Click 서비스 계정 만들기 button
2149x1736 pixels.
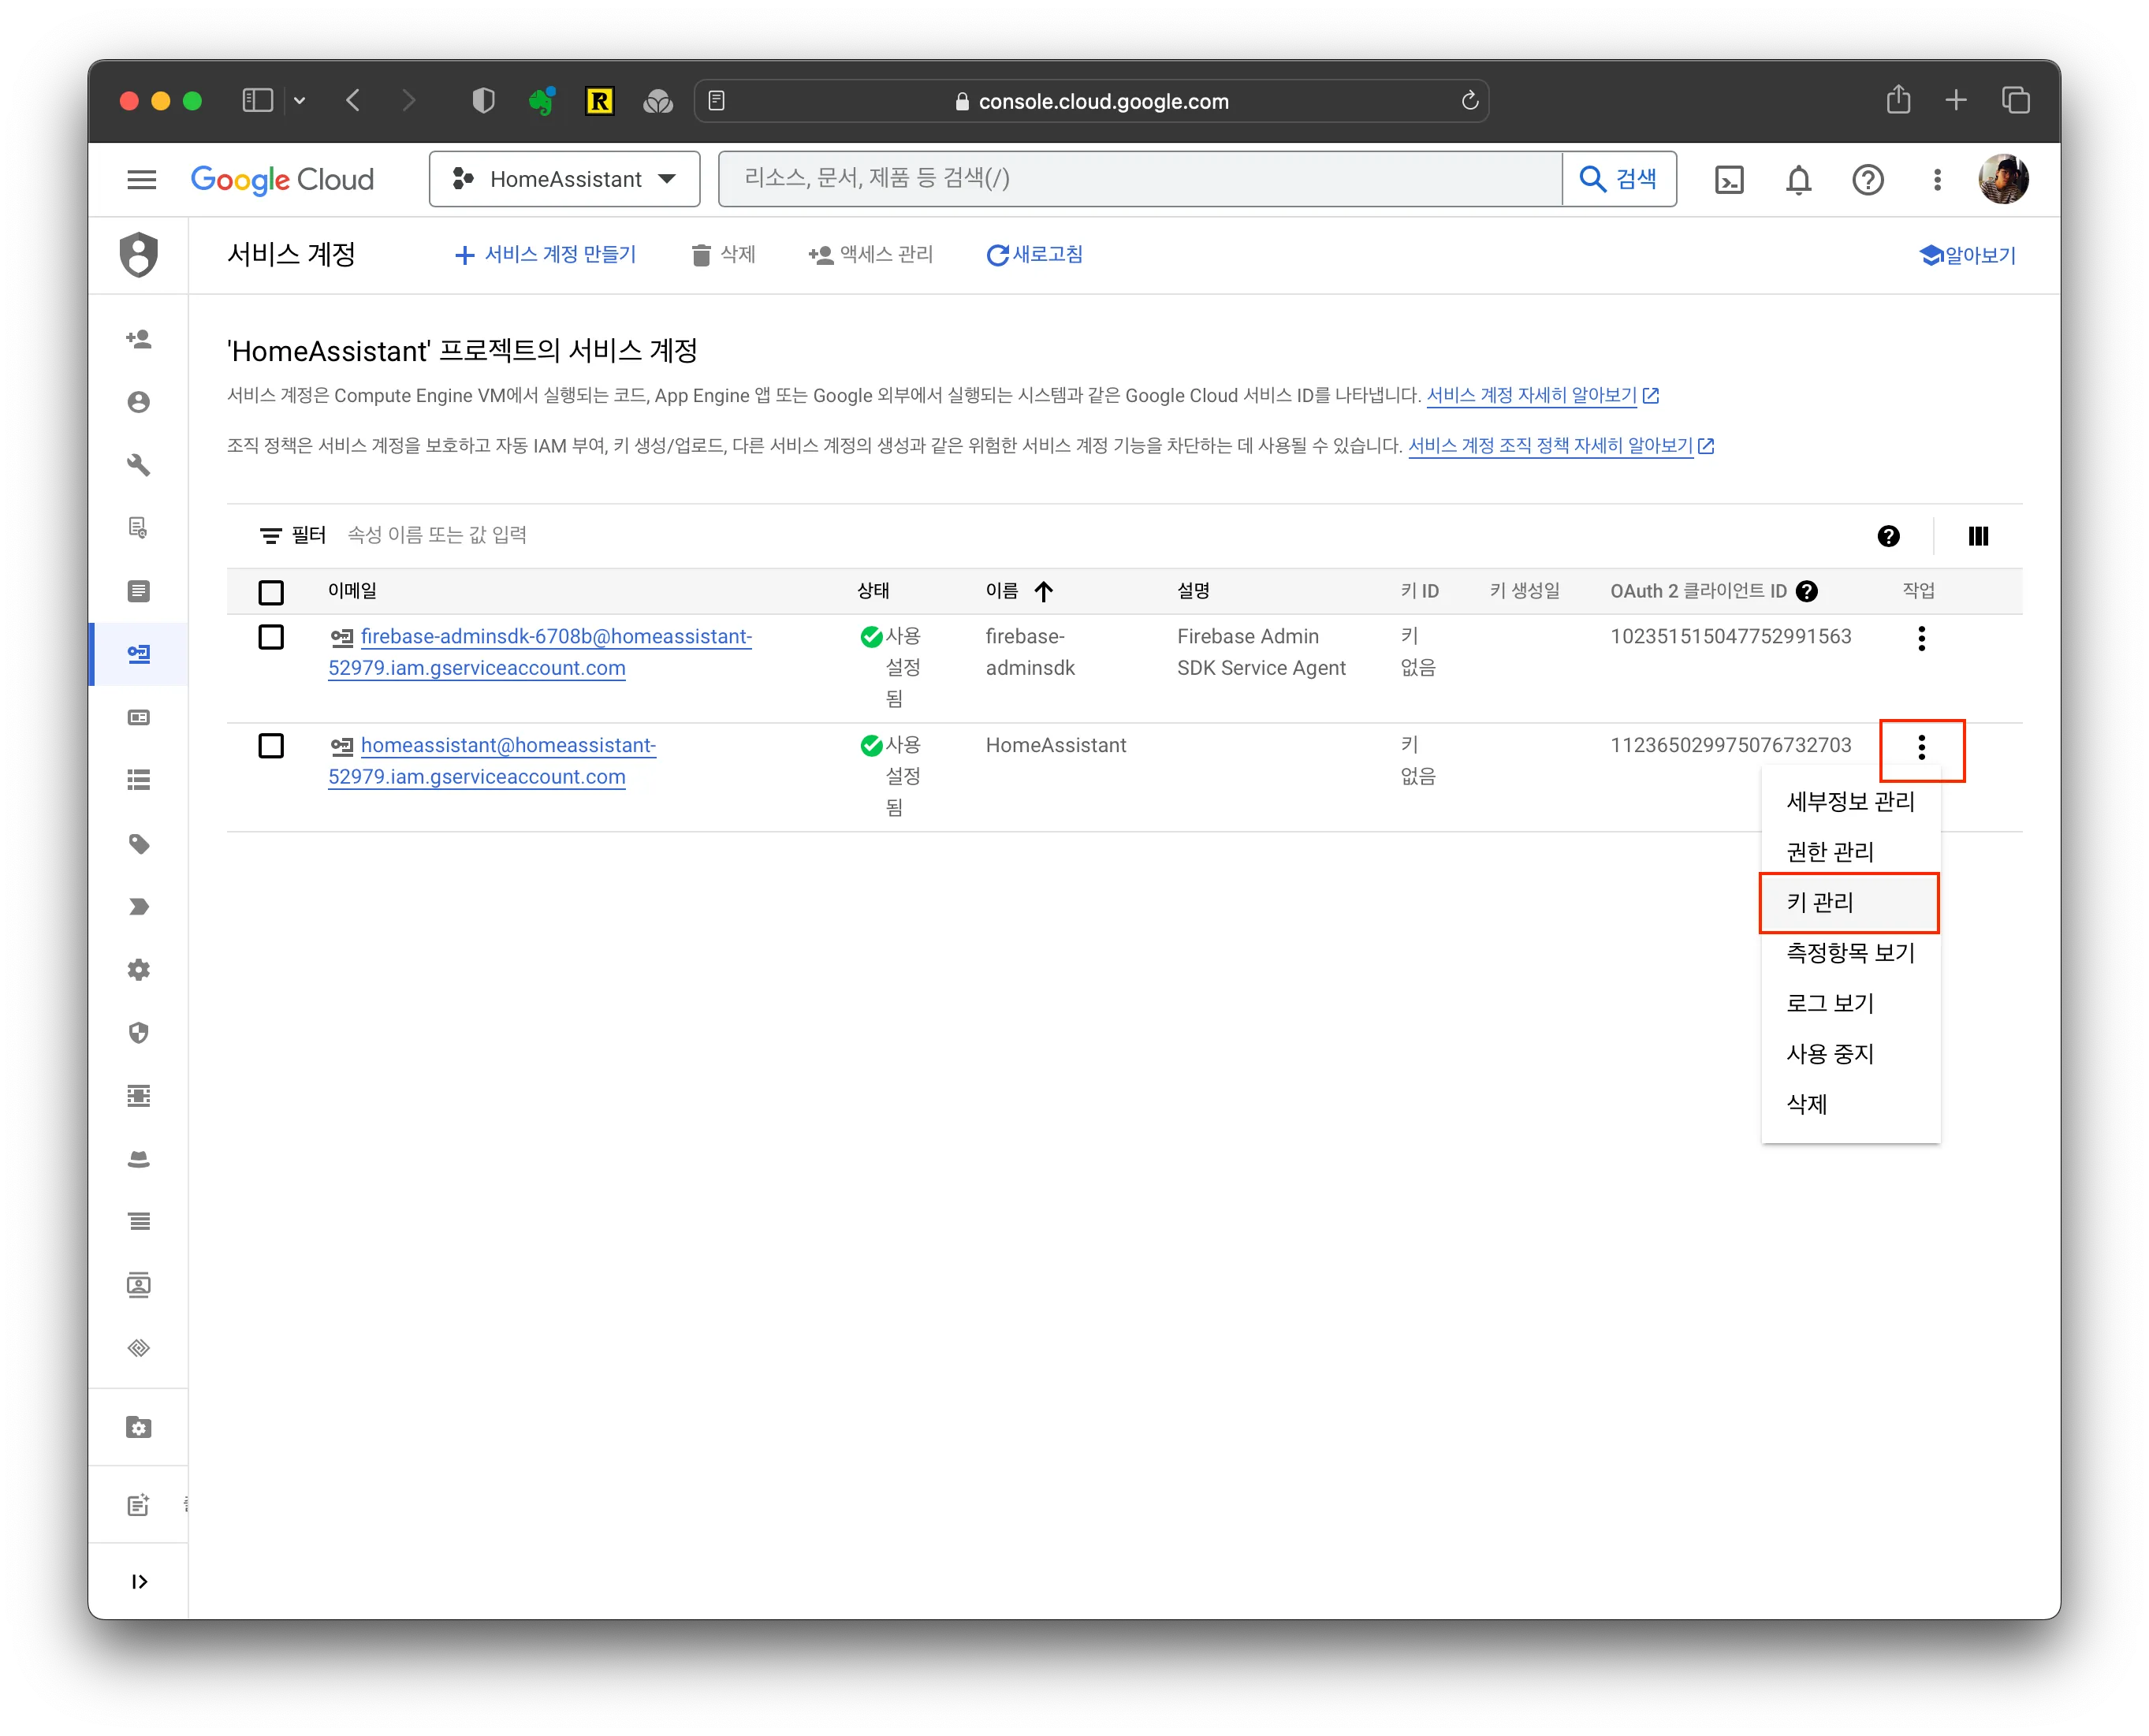tap(545, 255)
